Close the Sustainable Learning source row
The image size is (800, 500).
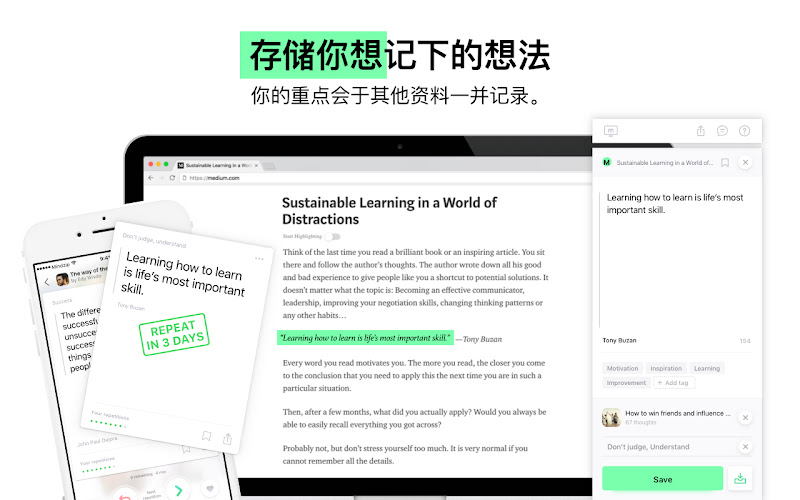(745, 162)
